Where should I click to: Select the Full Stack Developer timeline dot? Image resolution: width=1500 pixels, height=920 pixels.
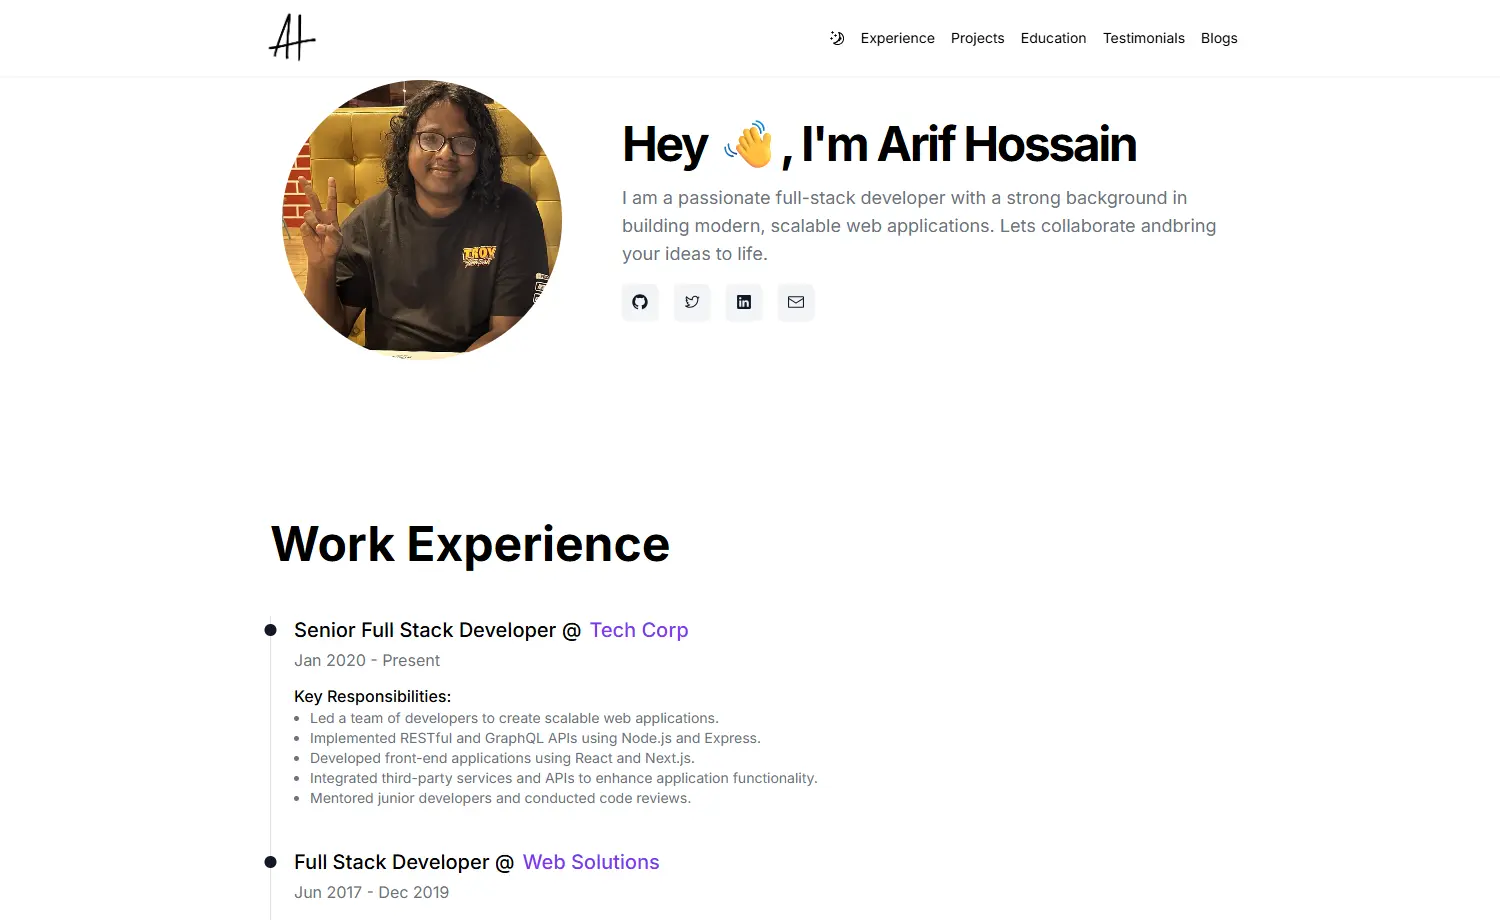pos(270,862)
